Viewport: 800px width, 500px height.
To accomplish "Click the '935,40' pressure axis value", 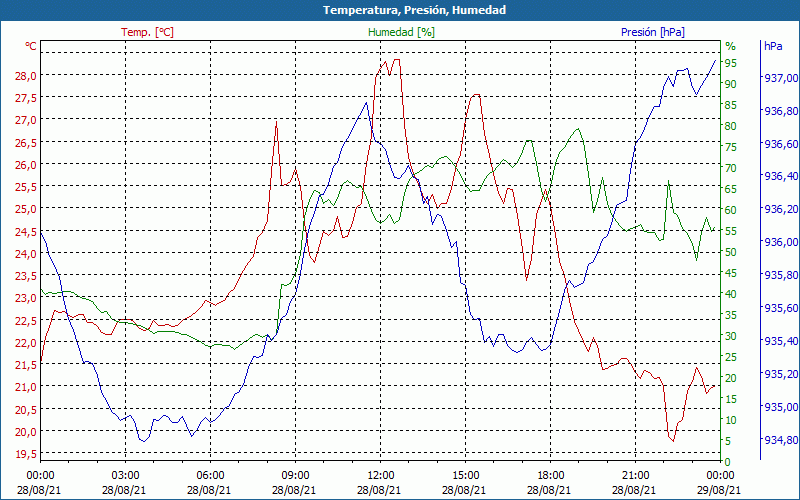I will 780,341.
